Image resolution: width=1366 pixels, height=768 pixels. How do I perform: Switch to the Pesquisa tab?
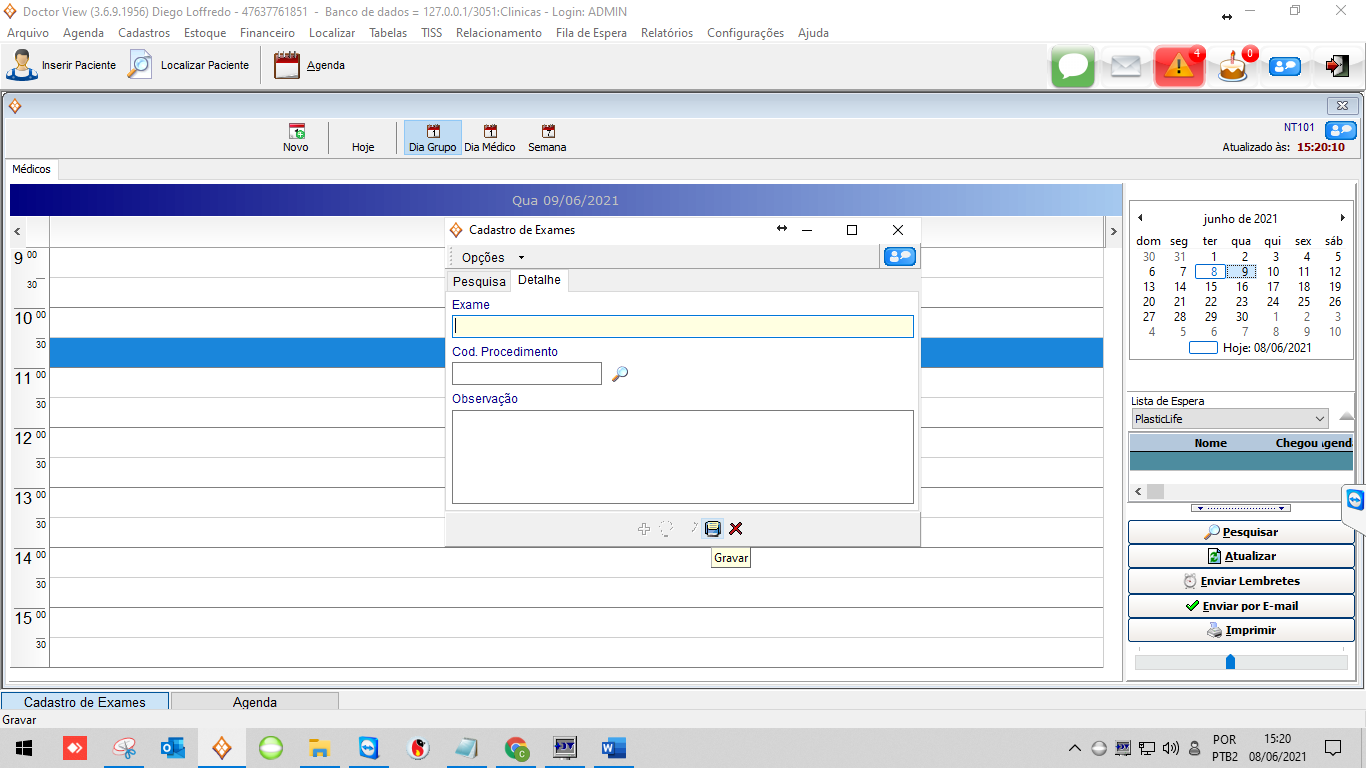[479, 282]
